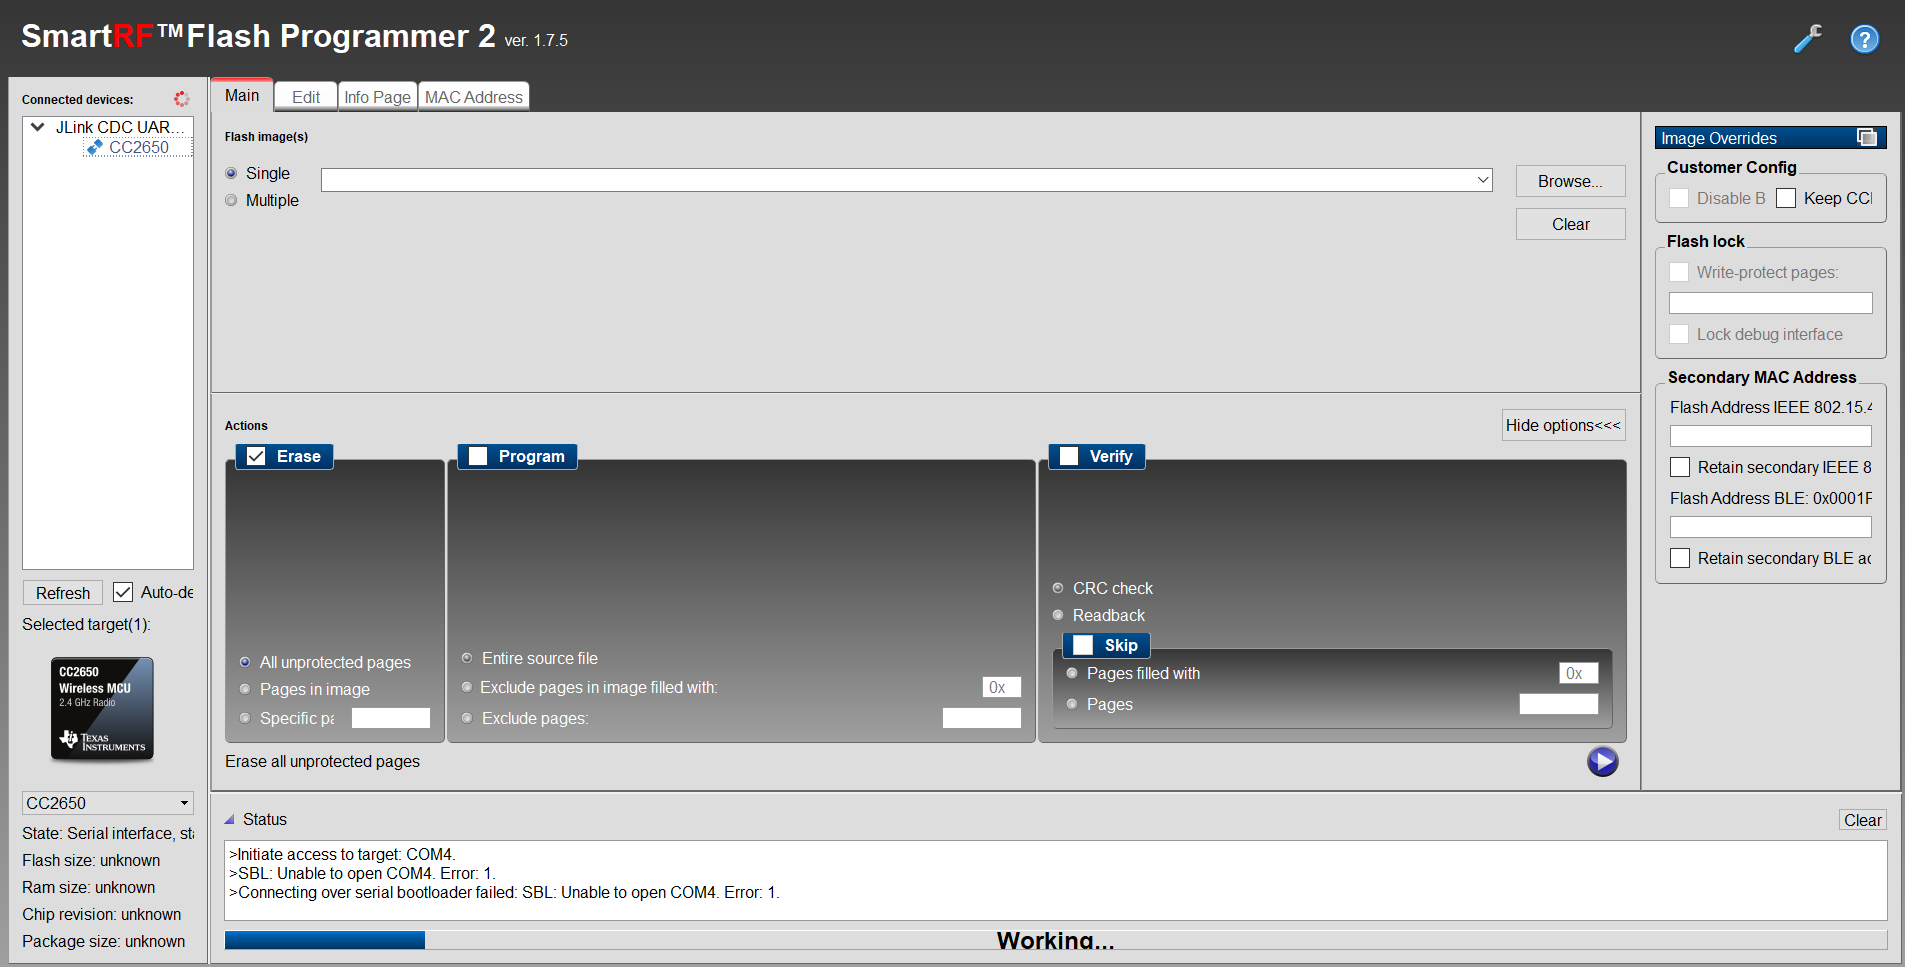Enable the Verify action checkbox
The width and height of the screenshot is (1905, 967).
point(1069,456)
